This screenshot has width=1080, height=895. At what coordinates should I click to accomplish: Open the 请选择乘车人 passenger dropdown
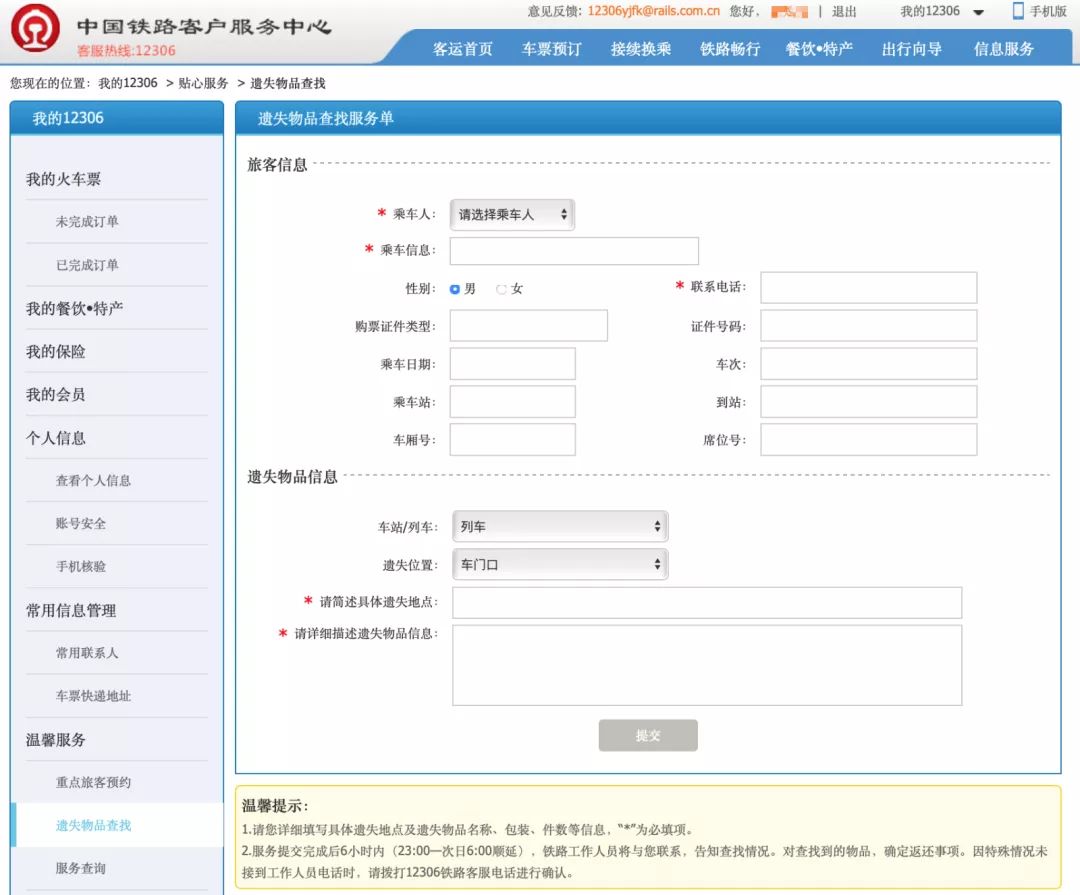pyautogui.click(x=511, y=214)
